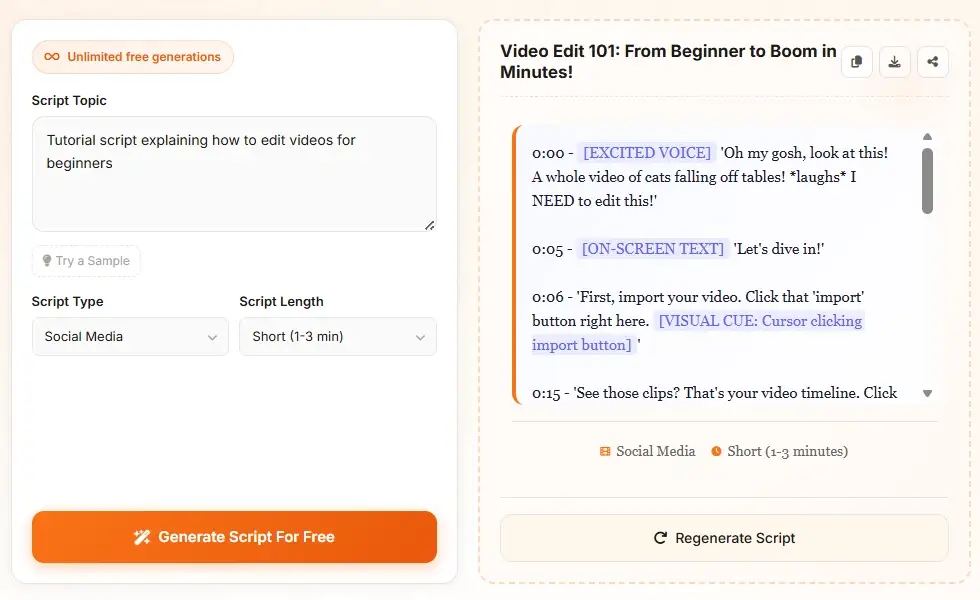Click the [EXCITED VOICE] tag
The image size is (980, 600).
[x=647, y=152]
